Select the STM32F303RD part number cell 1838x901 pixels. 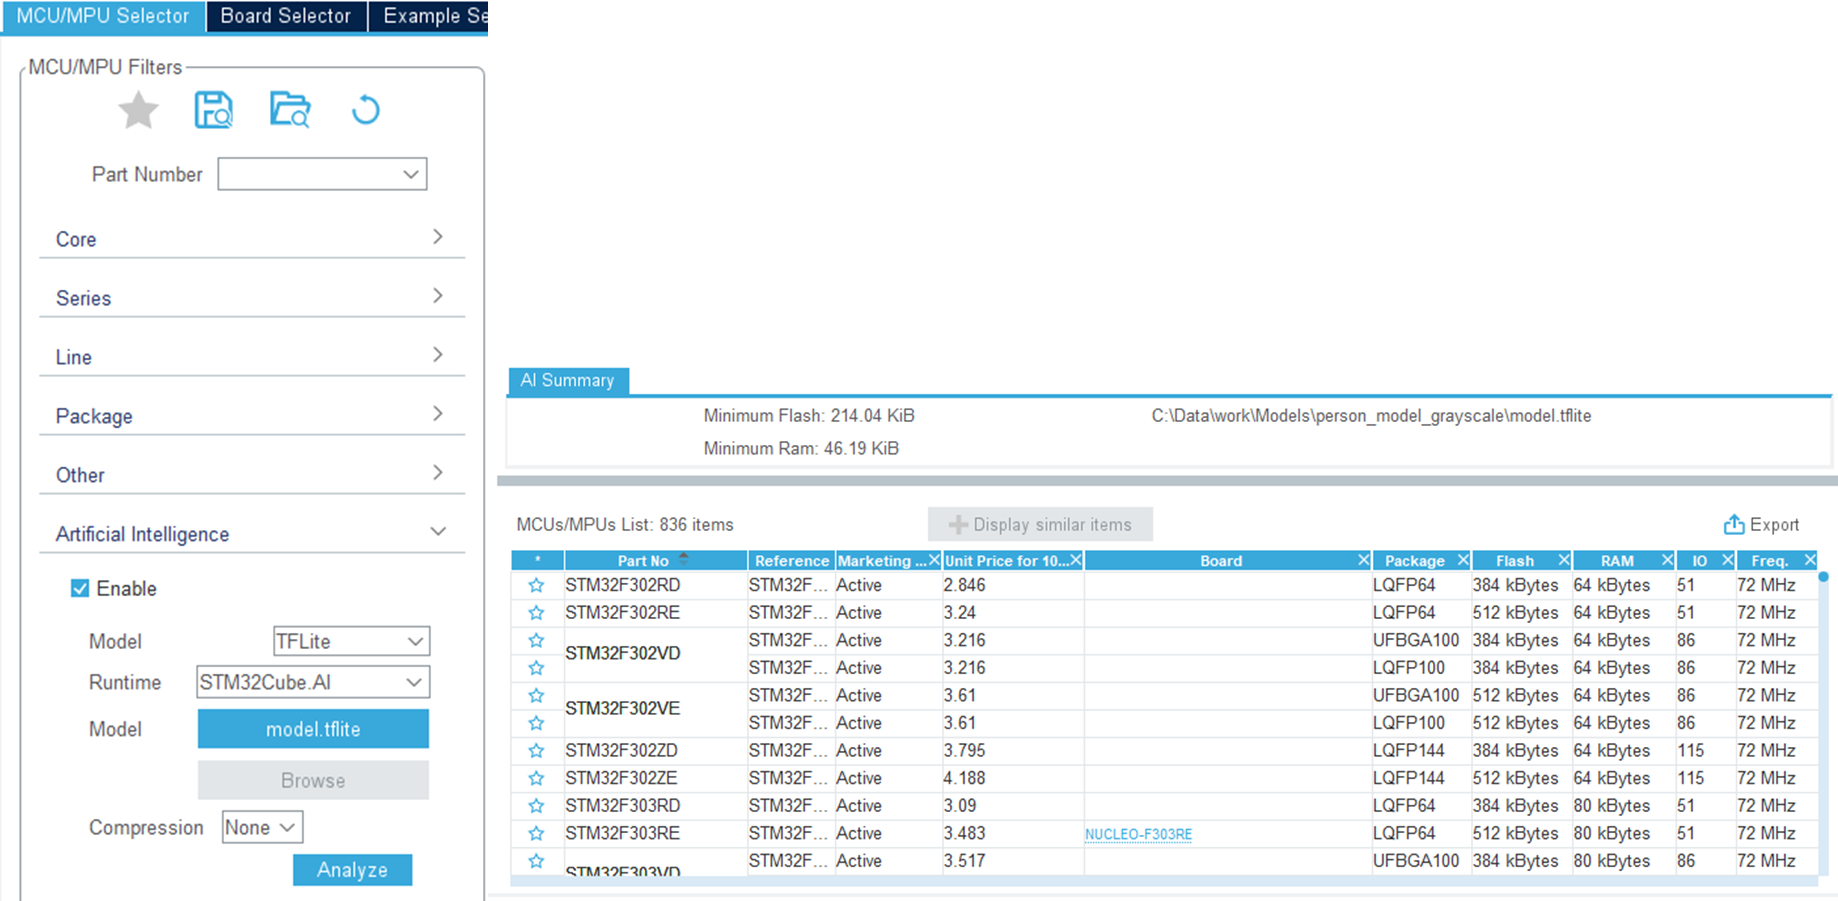click(x=655, y=805)
